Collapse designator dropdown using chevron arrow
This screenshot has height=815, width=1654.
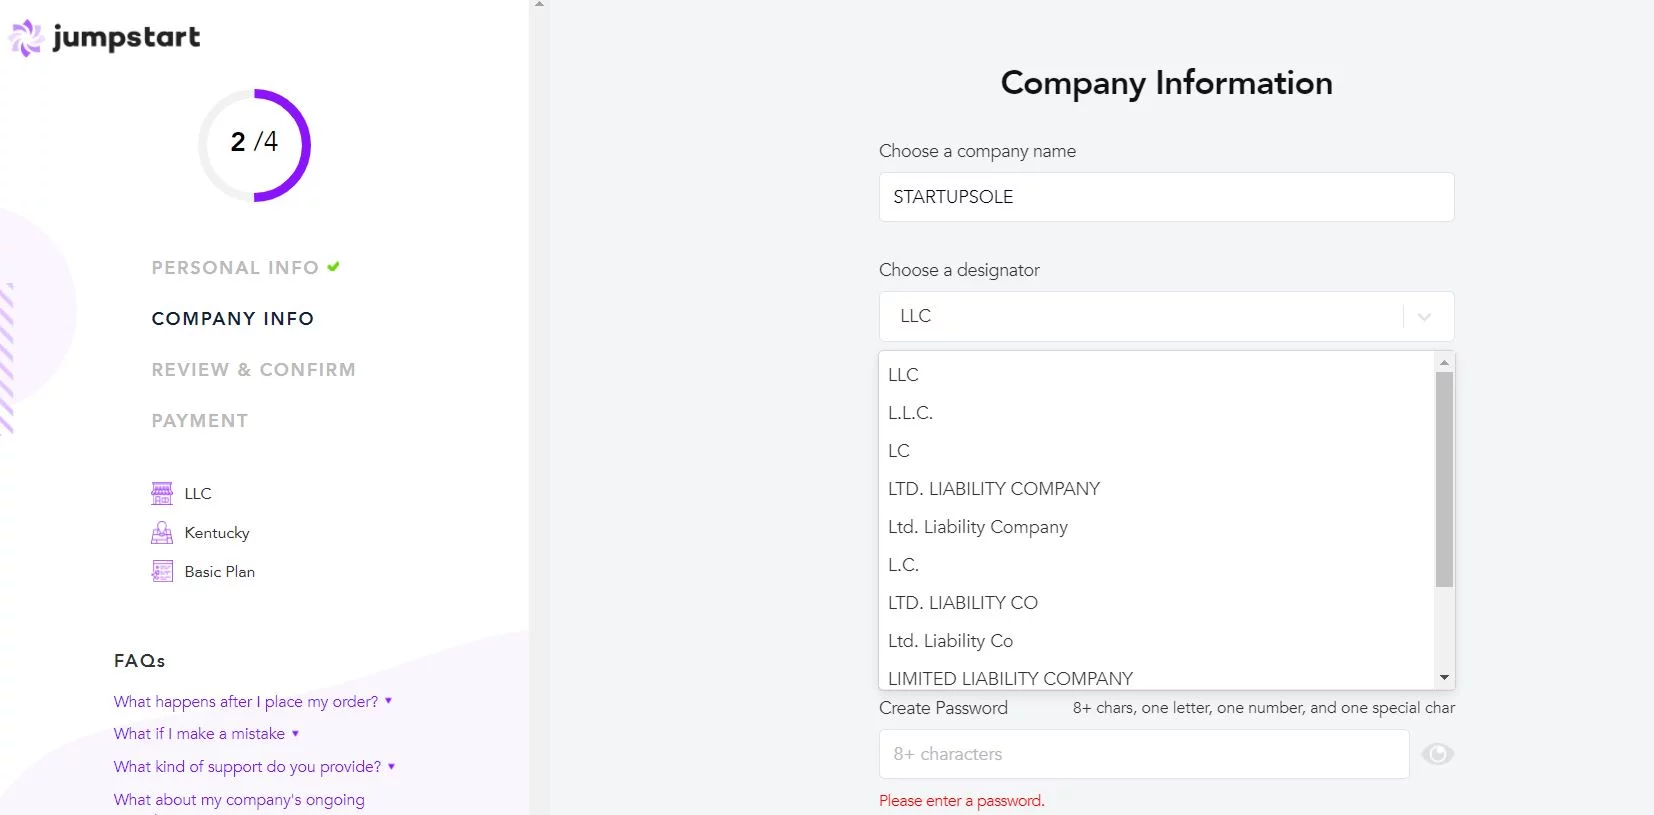[x=1424, y=317]
